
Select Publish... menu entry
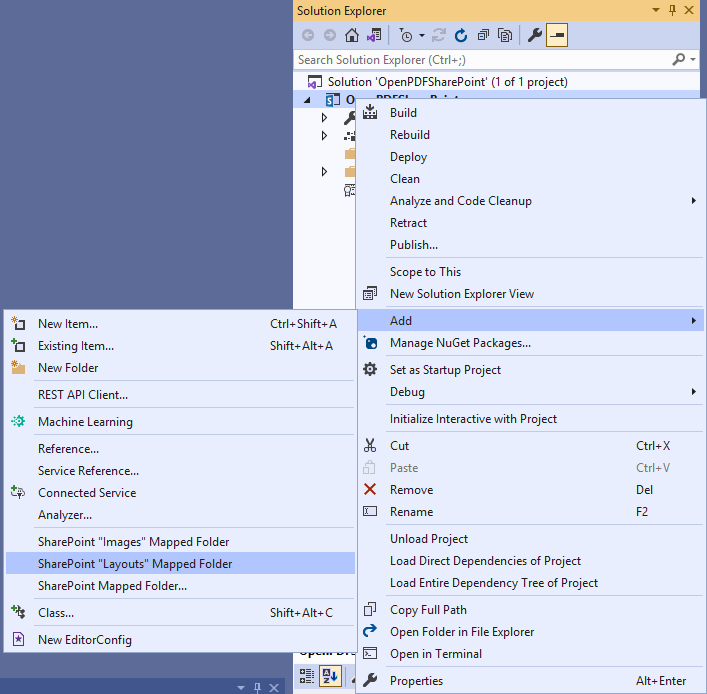click(x=530, y=245)
